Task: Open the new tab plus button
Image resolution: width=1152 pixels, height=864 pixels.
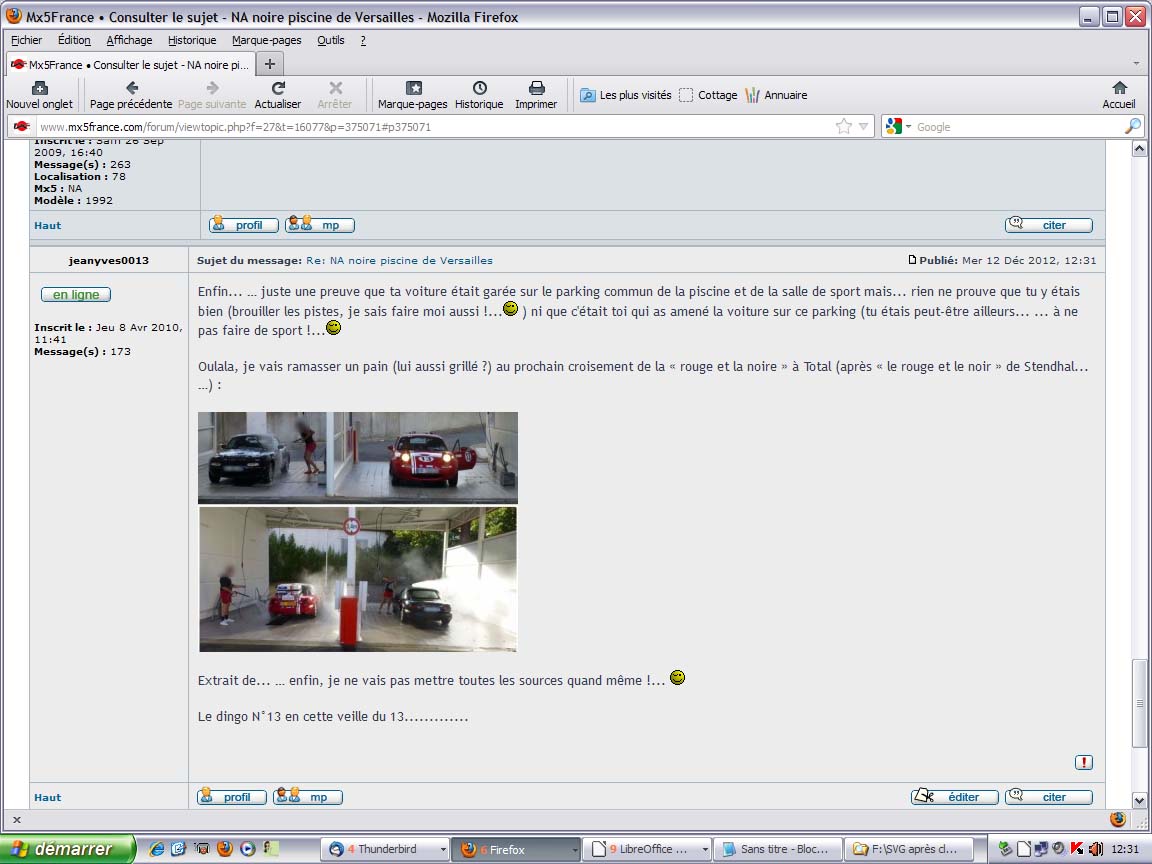Action: (x=270, y=64)
